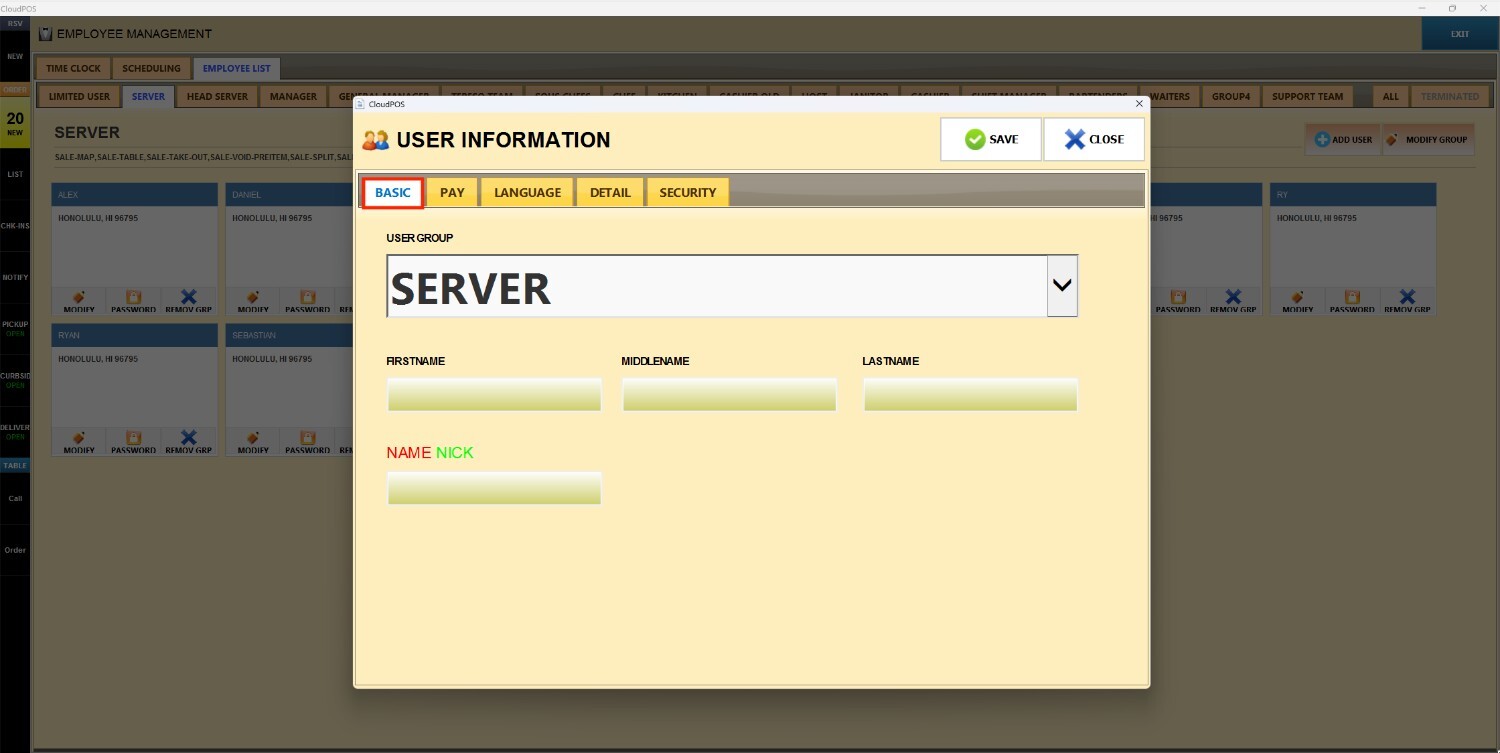The width and height of the screenshot is (1500, 753).
Task: Close dialog with title-bar X button
Action: pyautogui.click(x=1139, y=103)
